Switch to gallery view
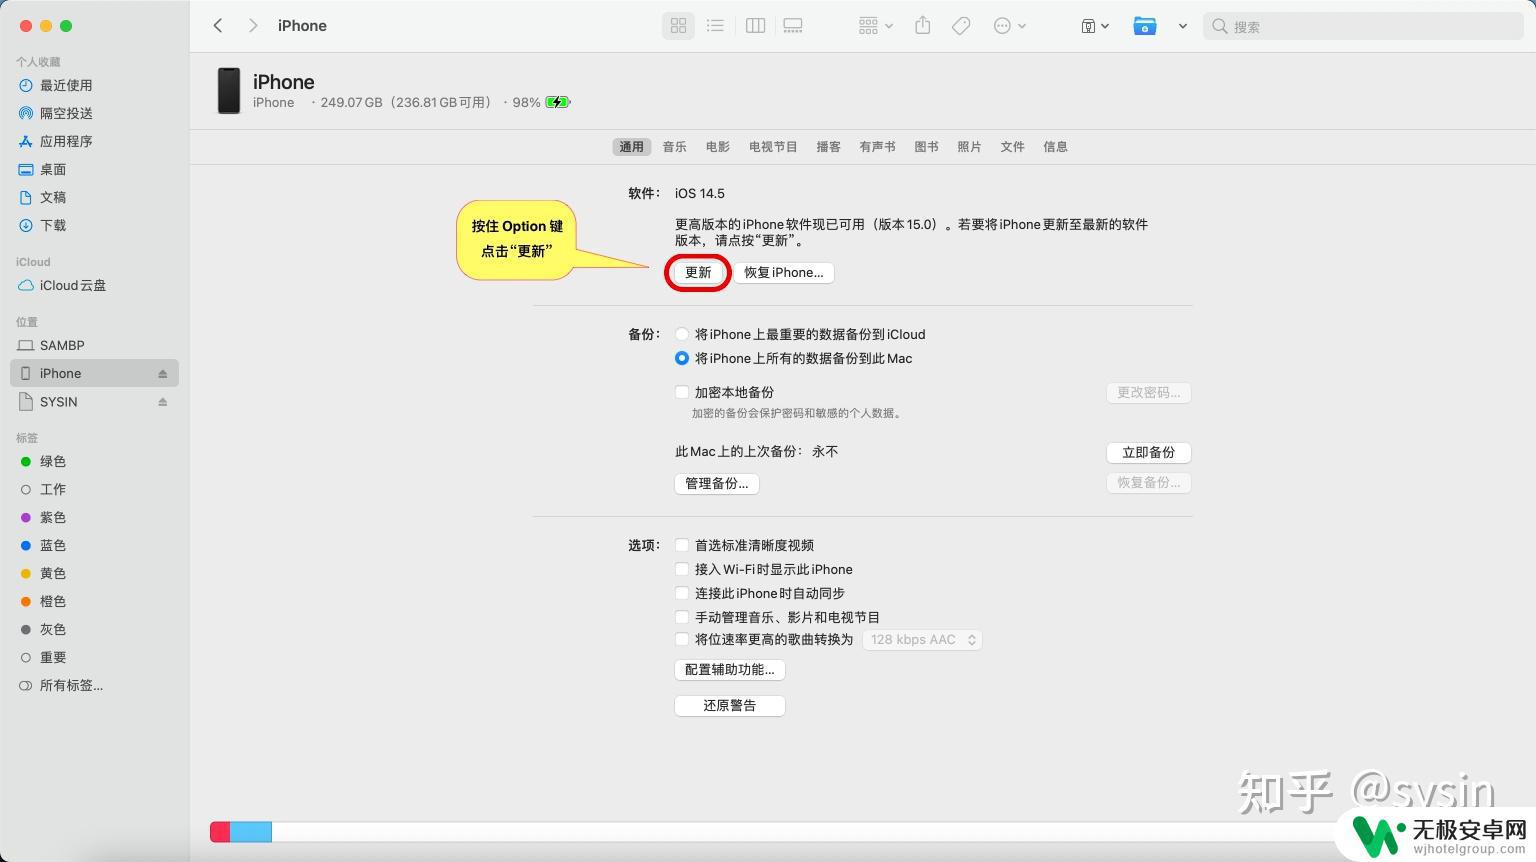This screenshot has width=1536, height=862. 793,26
